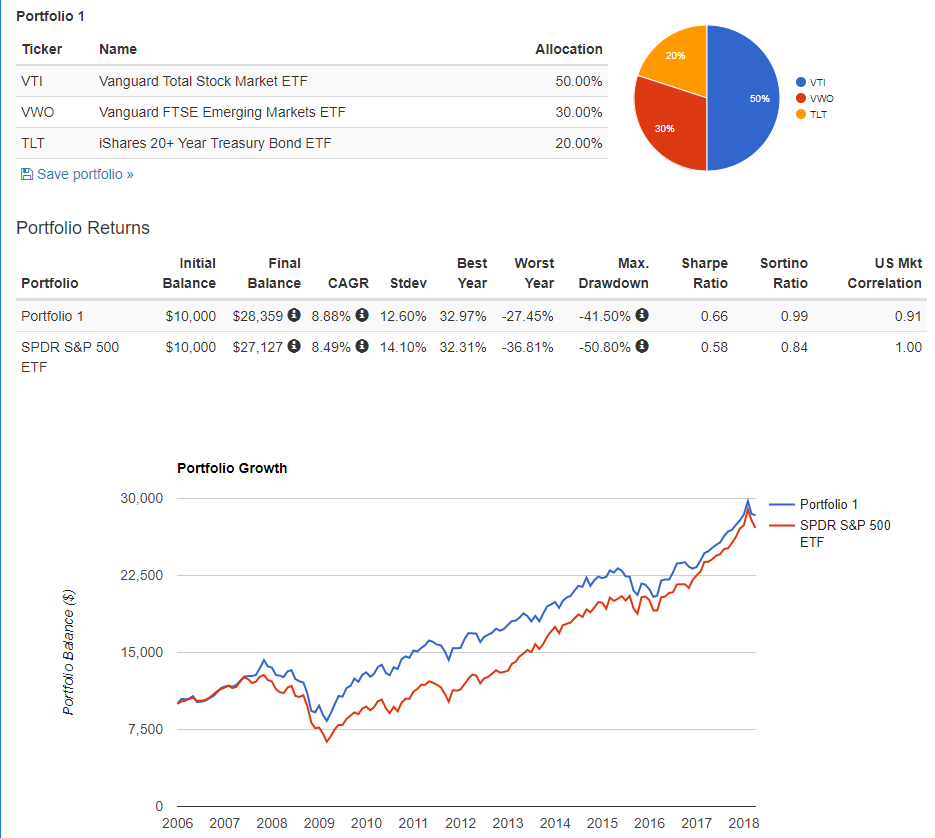Click Portfolio 1 row label in returns table
The image size is (935, 838).
click(52, 316)
